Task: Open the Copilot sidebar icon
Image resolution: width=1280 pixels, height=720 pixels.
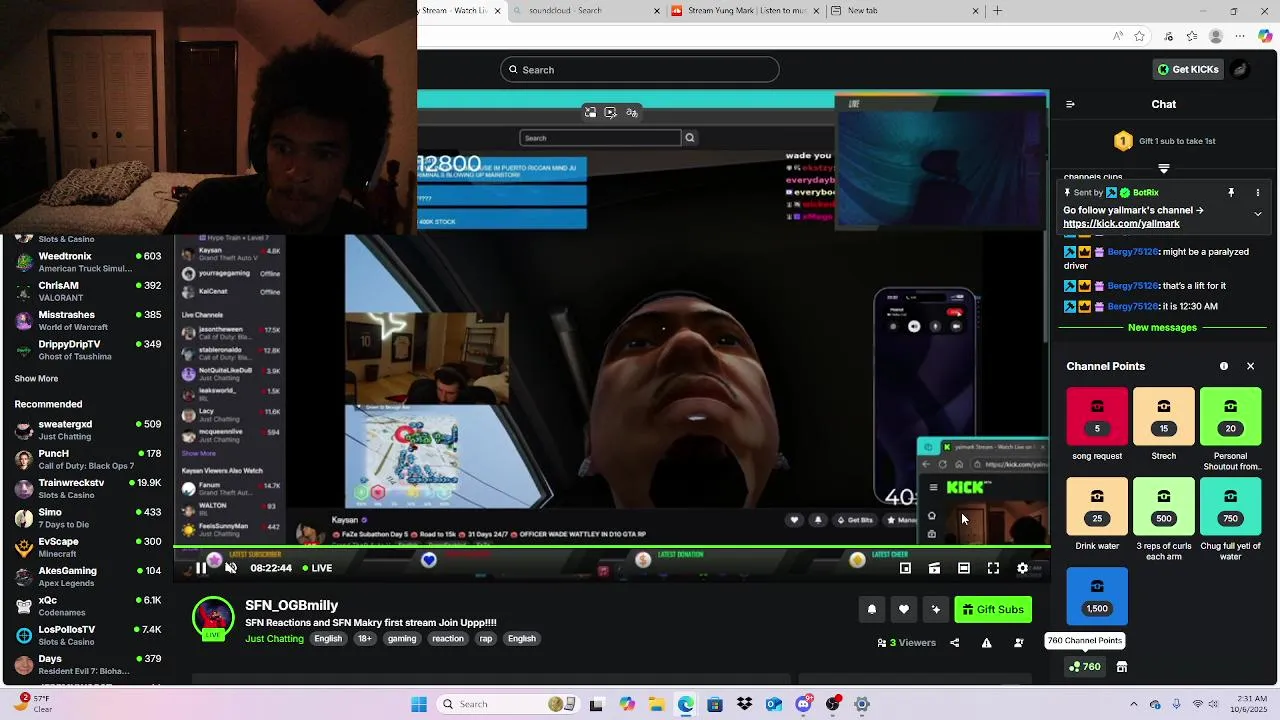Action: (x=1266, y=36)
